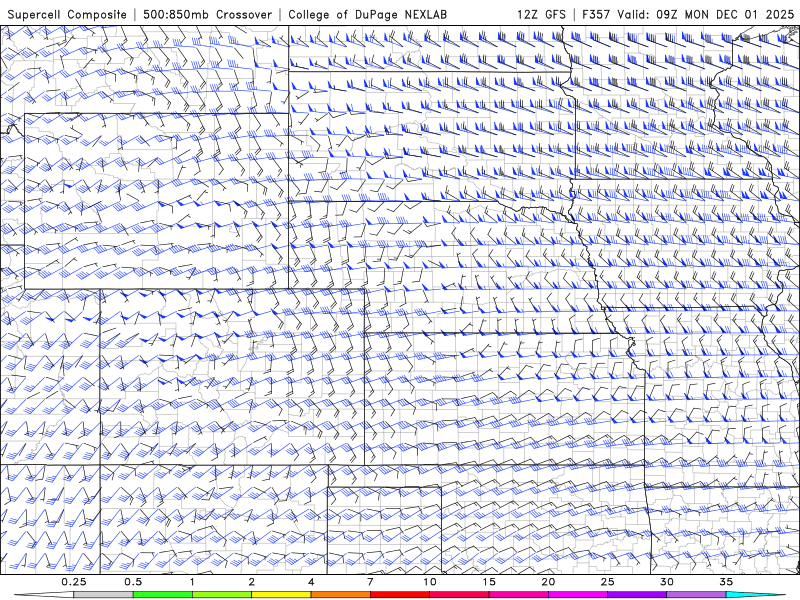Click the yellow-green 1–2 color bar segment
Image resolution: width=800 pixels, height=600 pixels.
[x=222, y=595]
